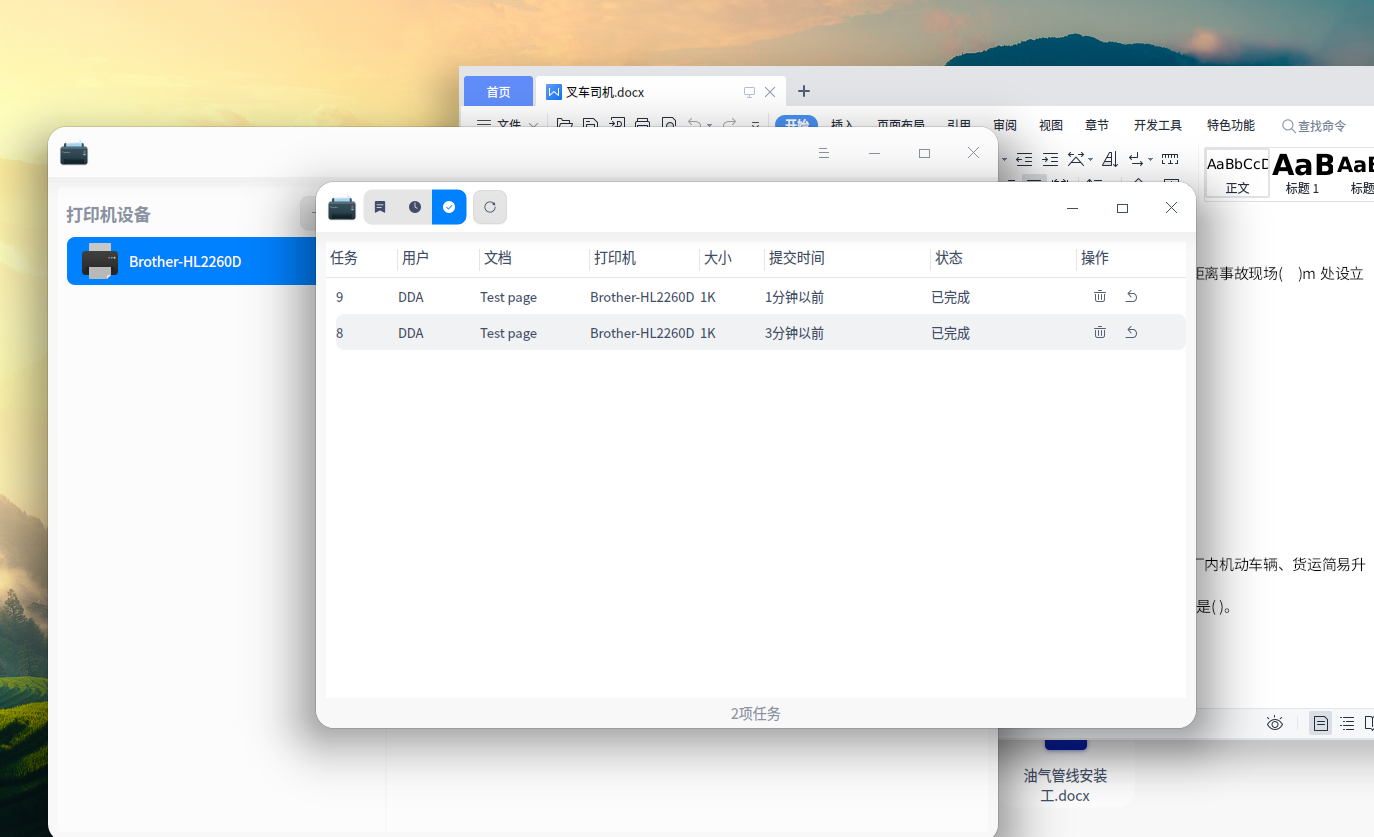Reprint job 8 using the restart arrow icon
This screenshot has height=837, width=1374.
[1131, 332]
